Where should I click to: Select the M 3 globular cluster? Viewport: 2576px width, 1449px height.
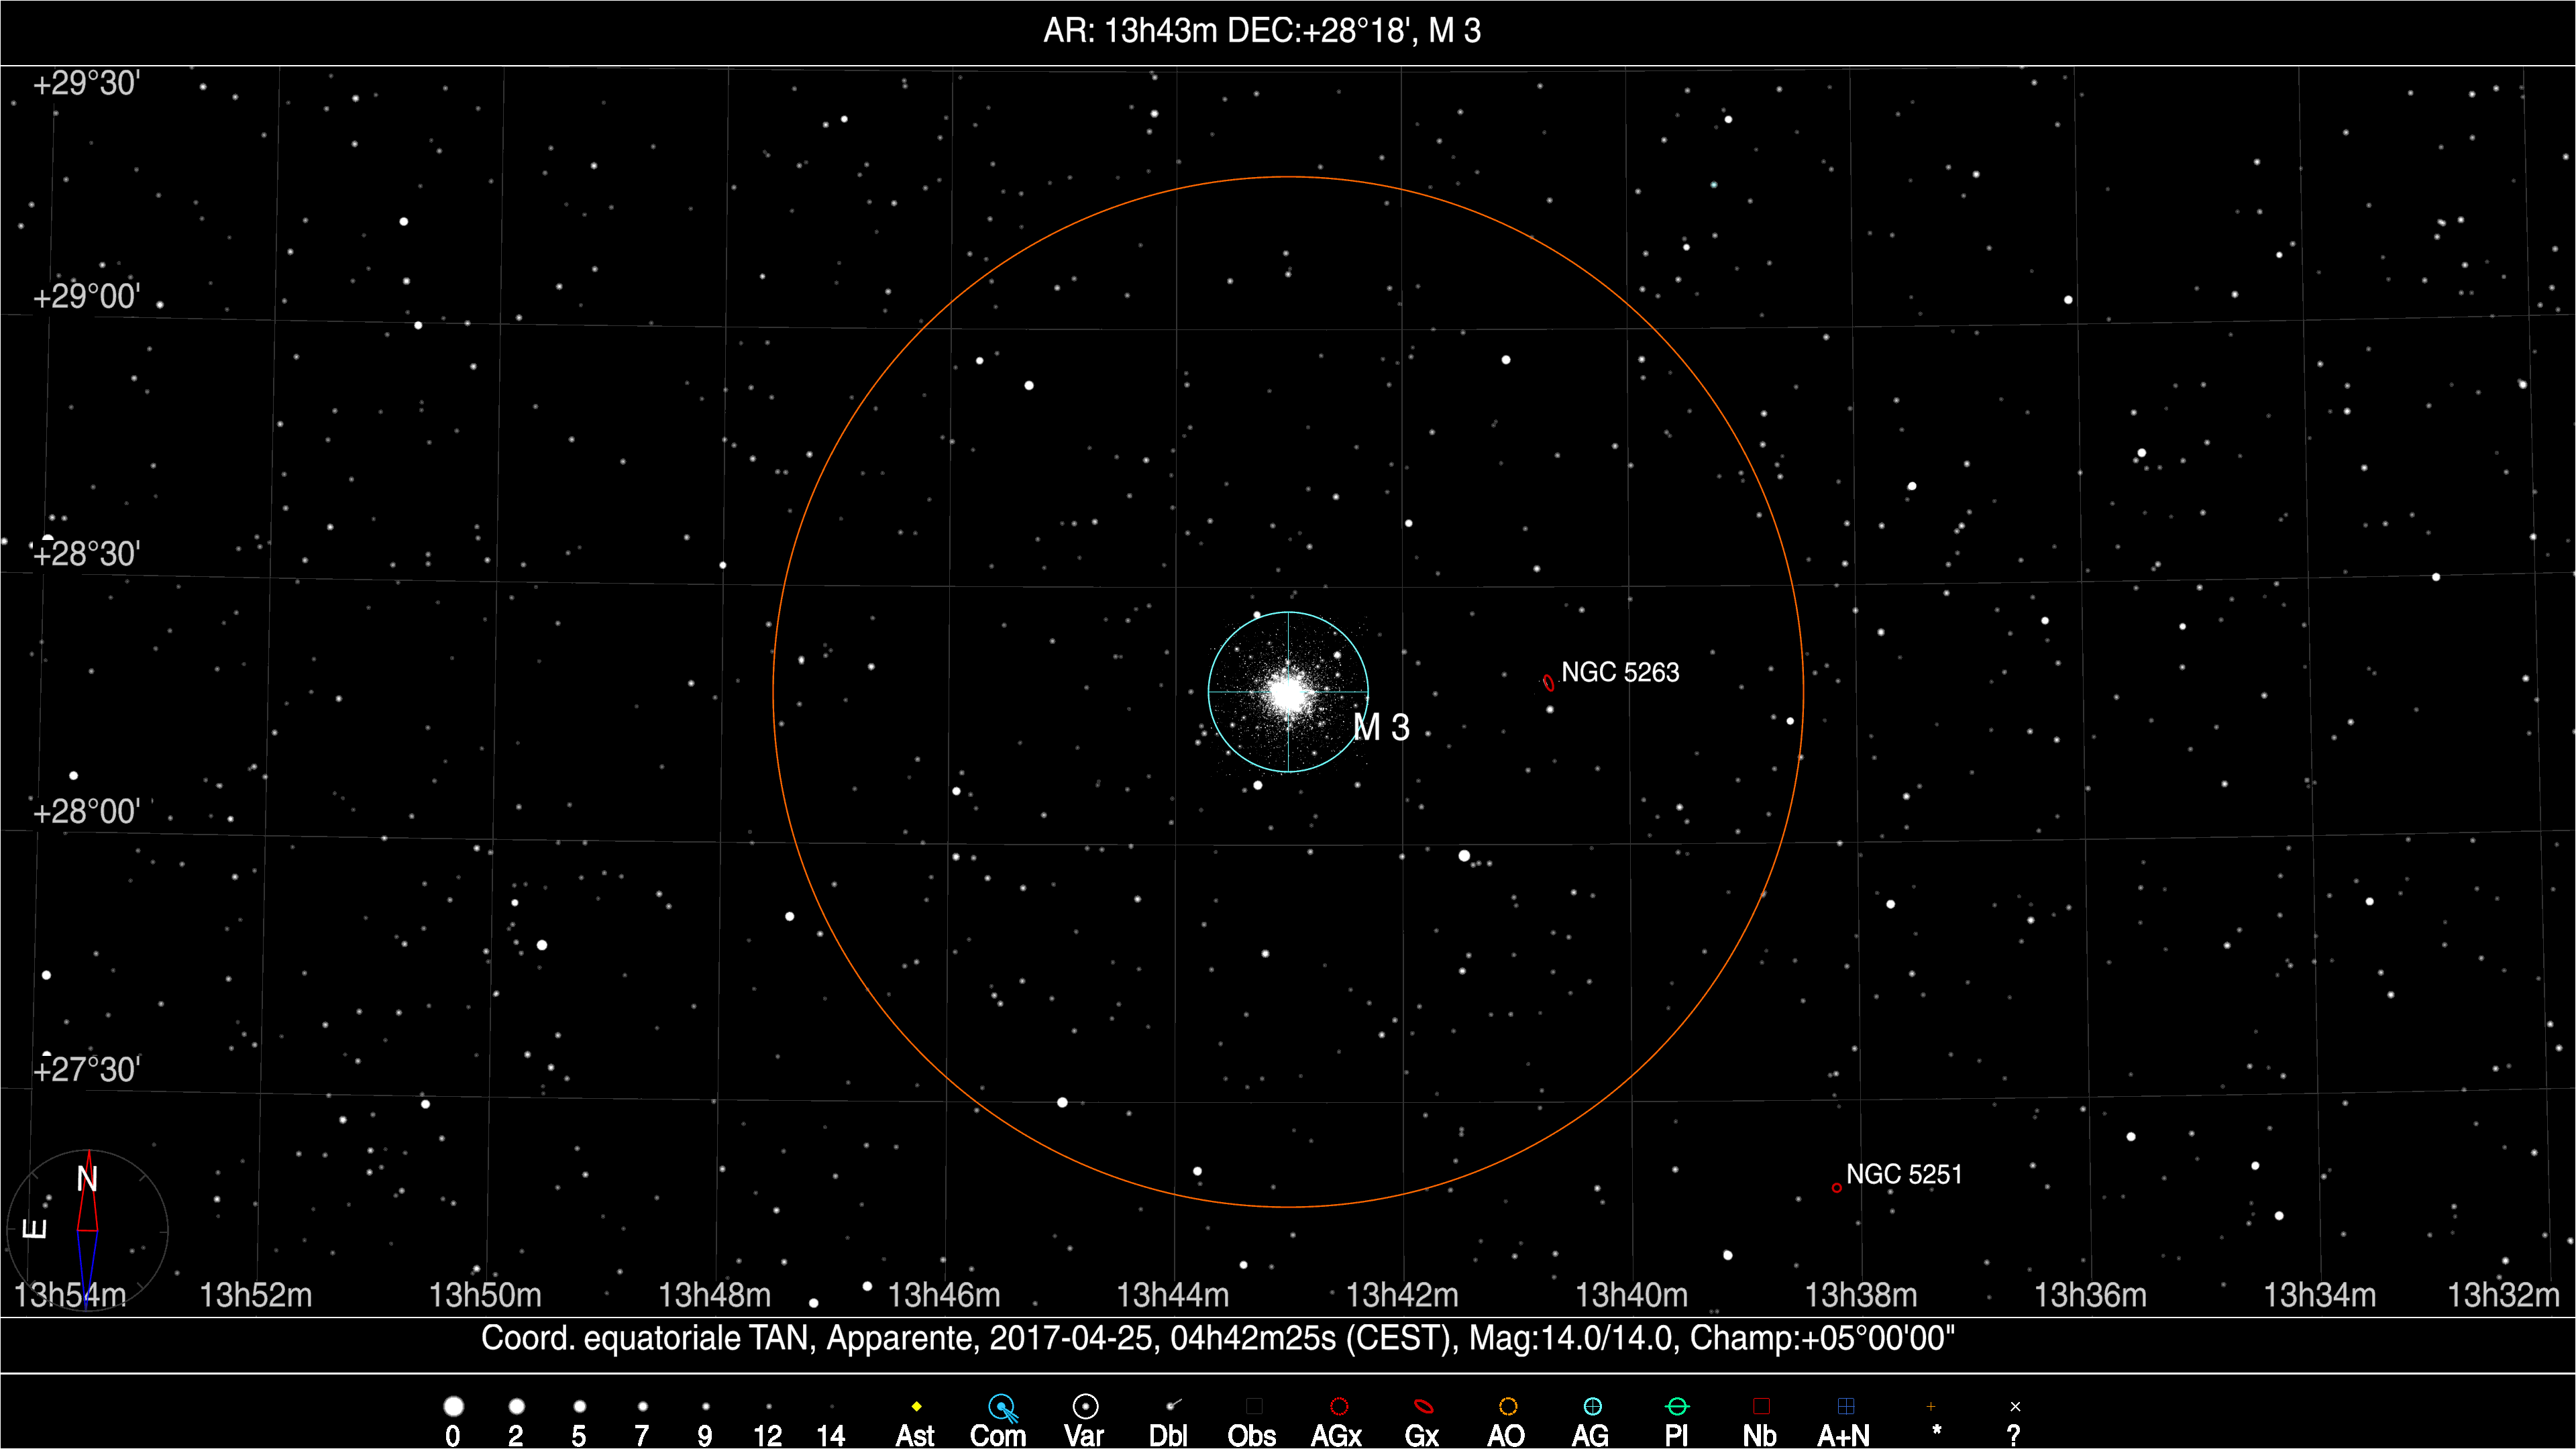pyautogui.click(x=1288, y=691)
